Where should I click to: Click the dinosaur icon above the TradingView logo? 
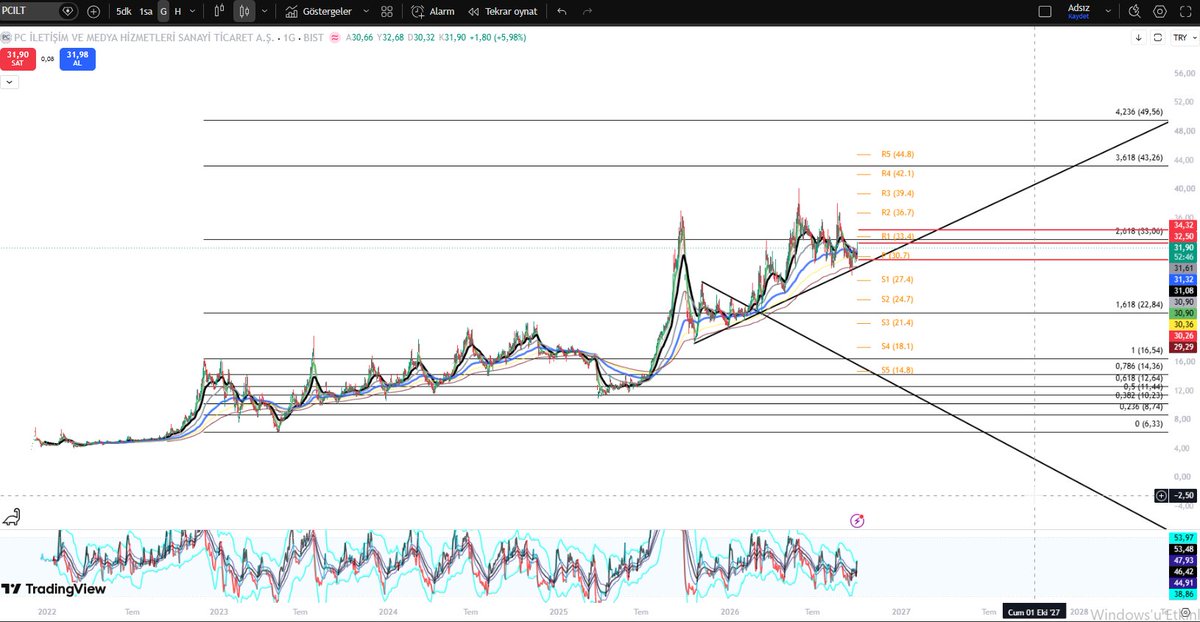click(x=13, y=517)
